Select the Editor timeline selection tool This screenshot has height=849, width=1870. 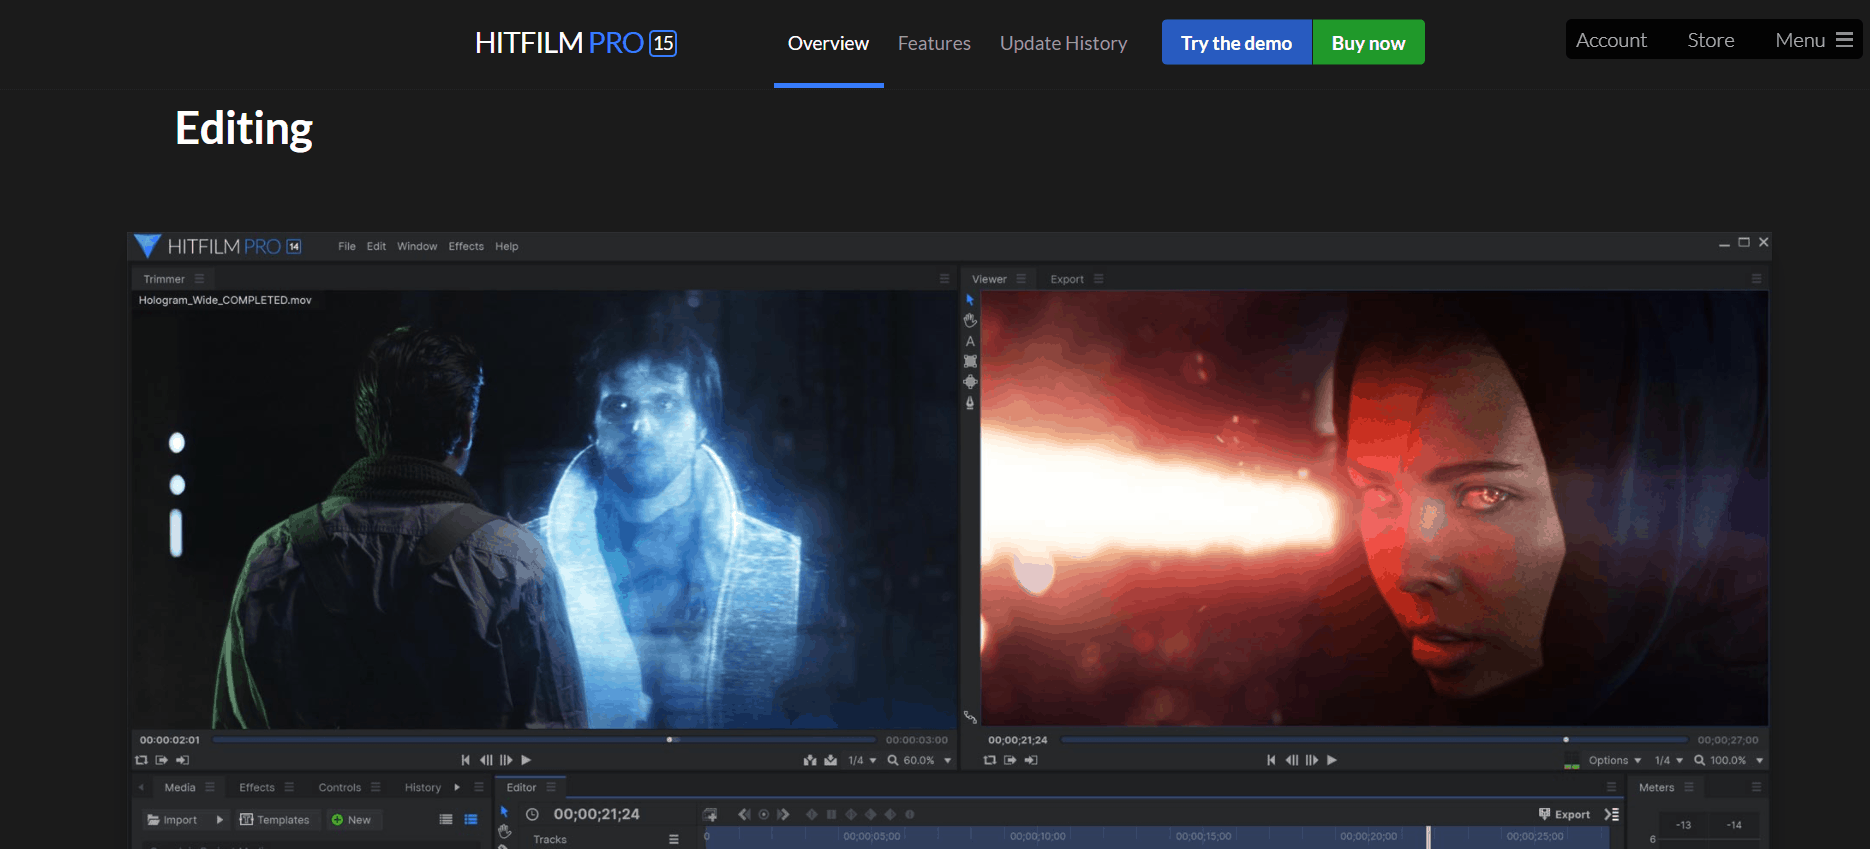coord(505,811)
